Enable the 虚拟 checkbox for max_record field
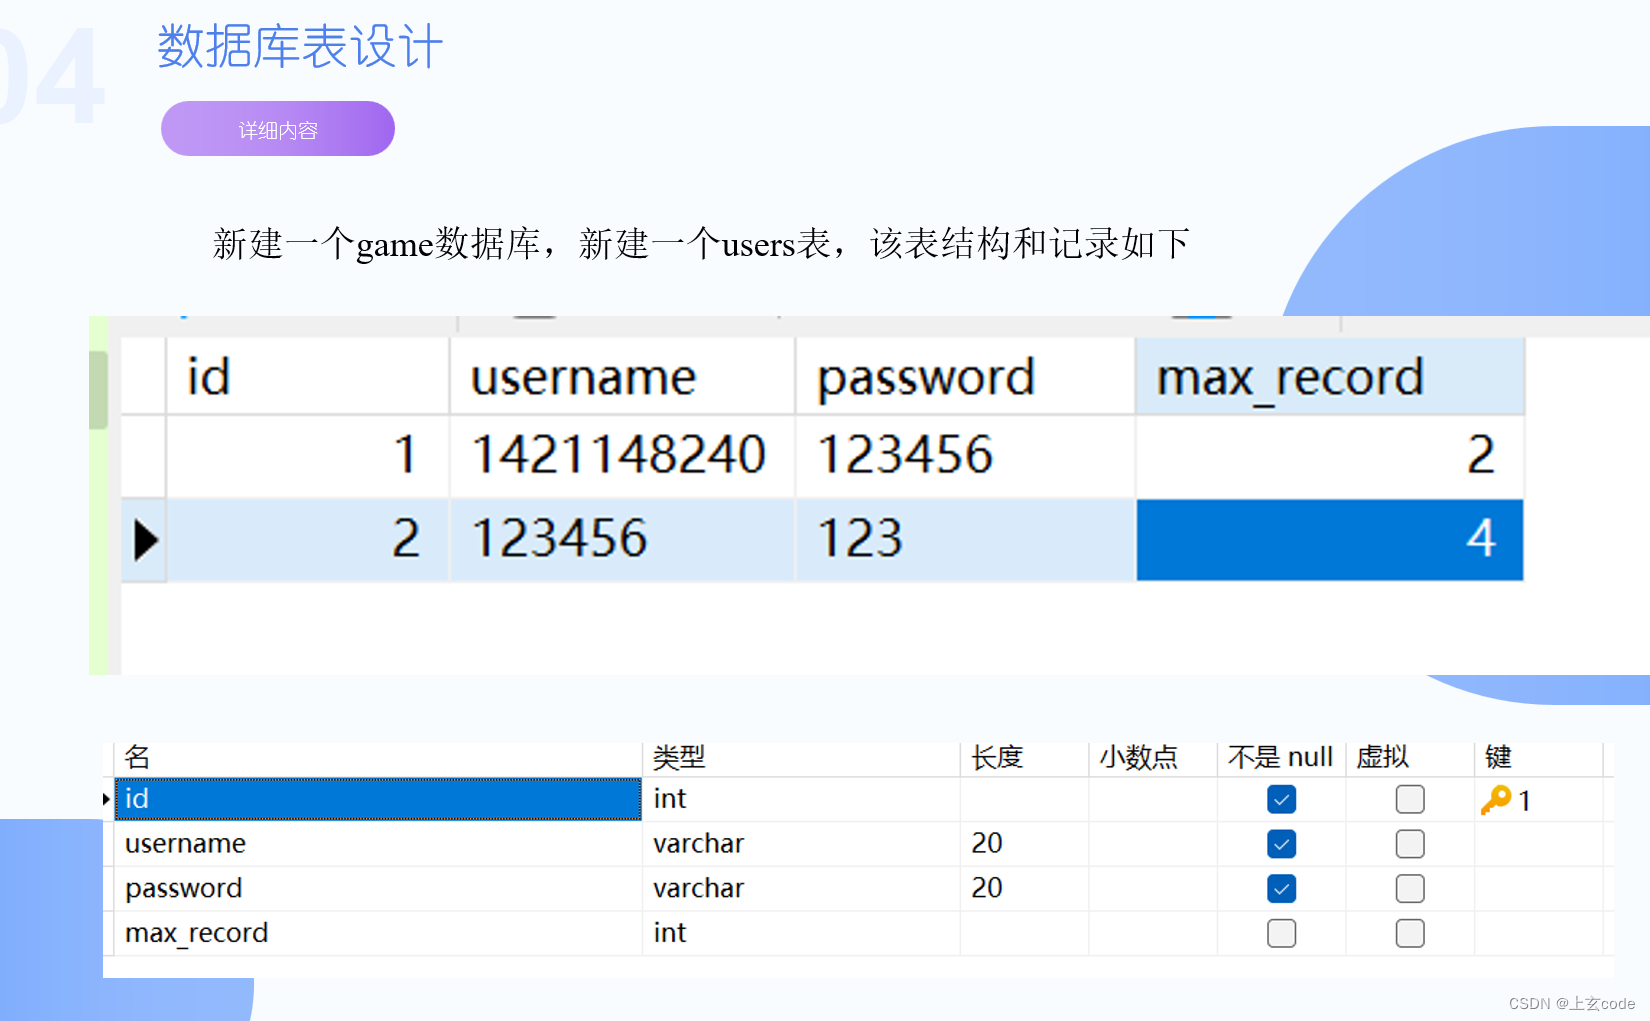Image resolution: width=1650 pixels, height=1021 pixels. (1410, 933)
